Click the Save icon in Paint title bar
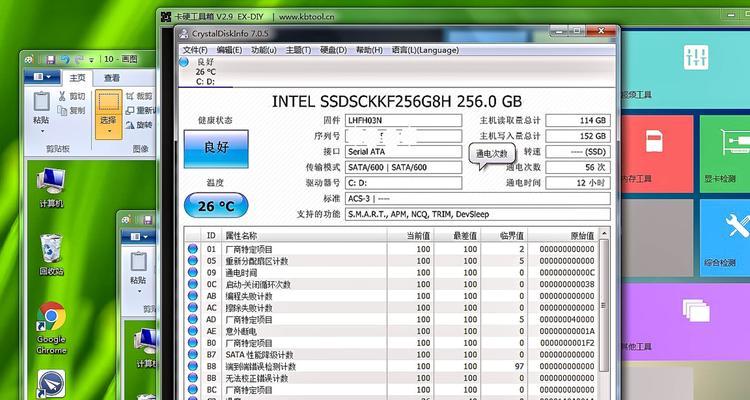 click(x=51, y=59)
